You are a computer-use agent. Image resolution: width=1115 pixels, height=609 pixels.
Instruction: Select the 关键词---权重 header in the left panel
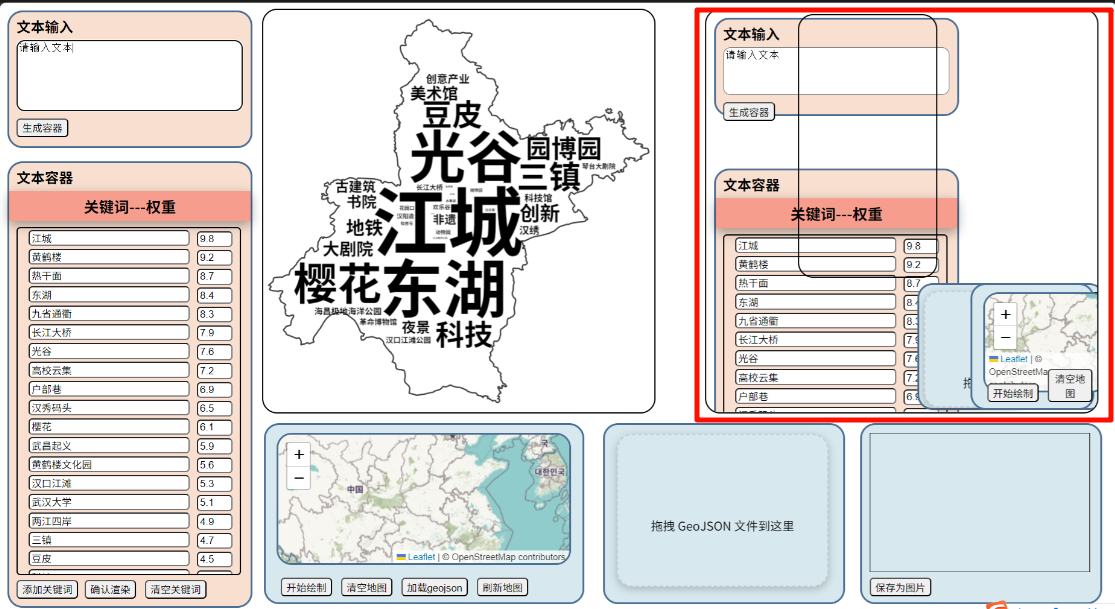(129, 207)
